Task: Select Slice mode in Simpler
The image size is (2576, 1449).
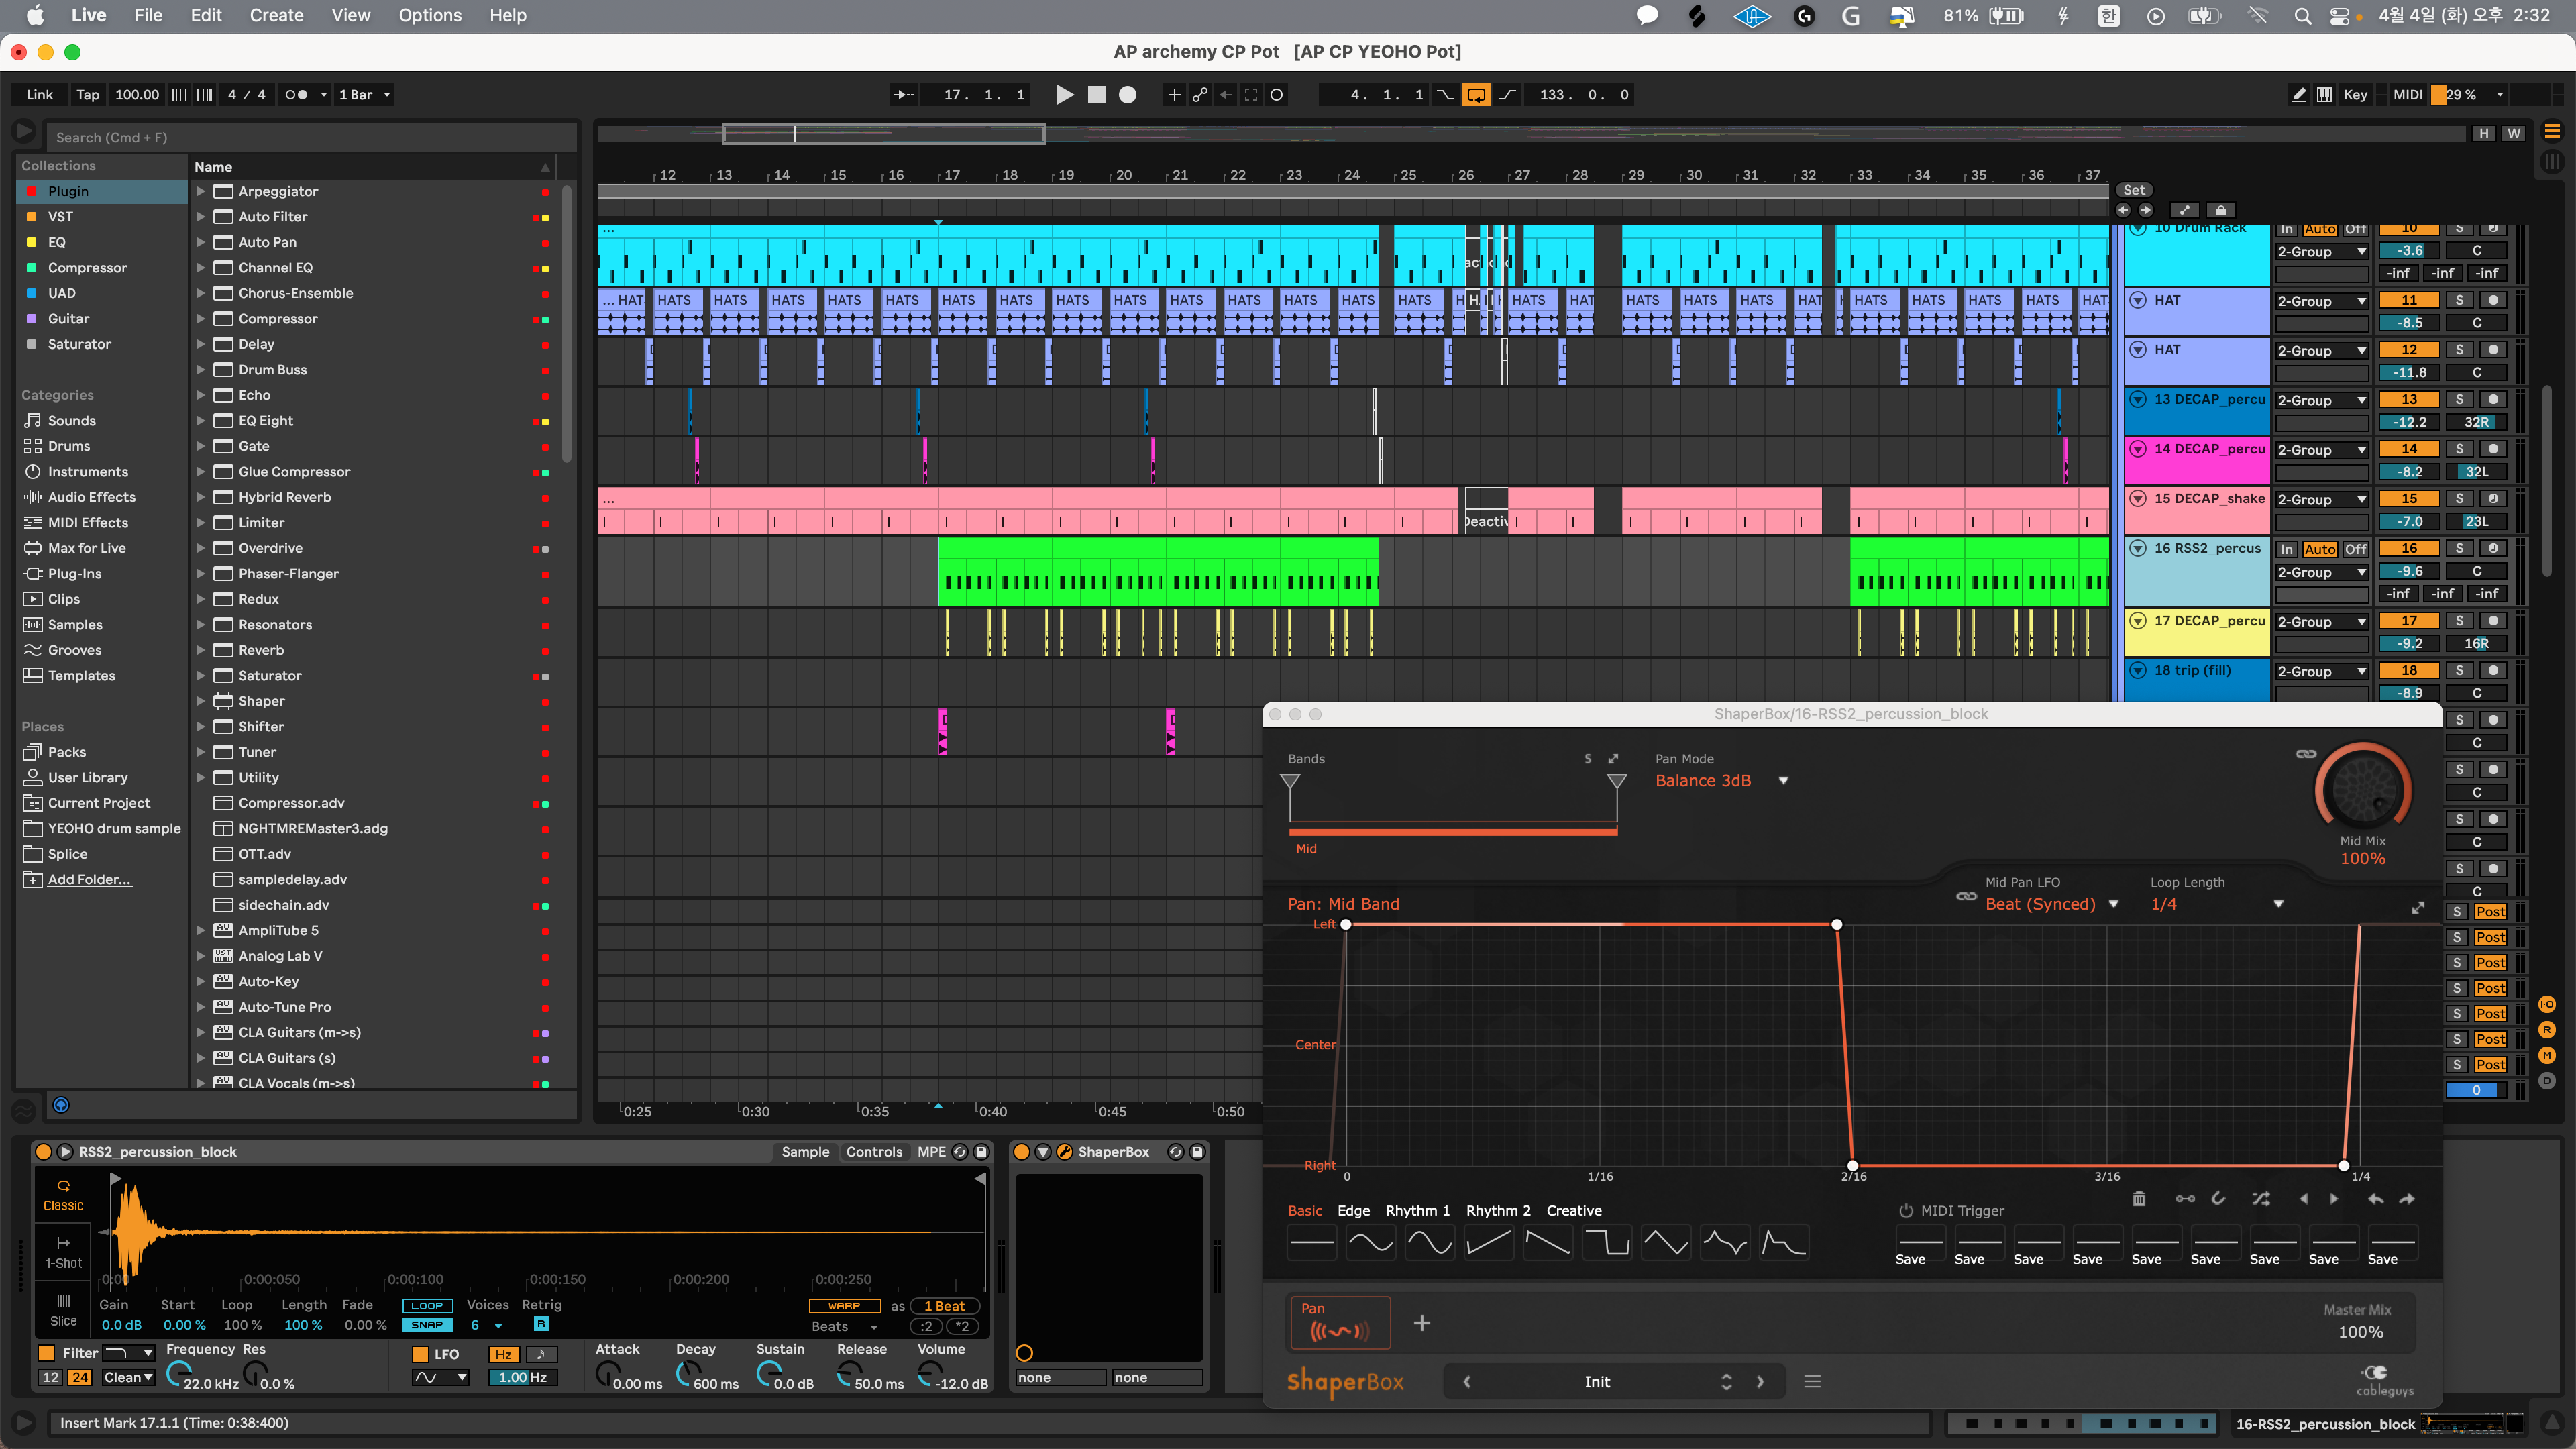Action: click(63, 1309)
